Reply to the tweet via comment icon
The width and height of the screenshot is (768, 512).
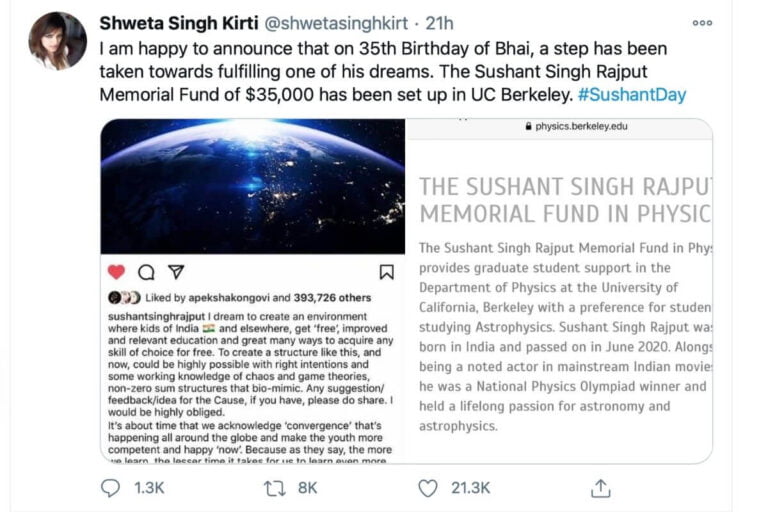111,488
